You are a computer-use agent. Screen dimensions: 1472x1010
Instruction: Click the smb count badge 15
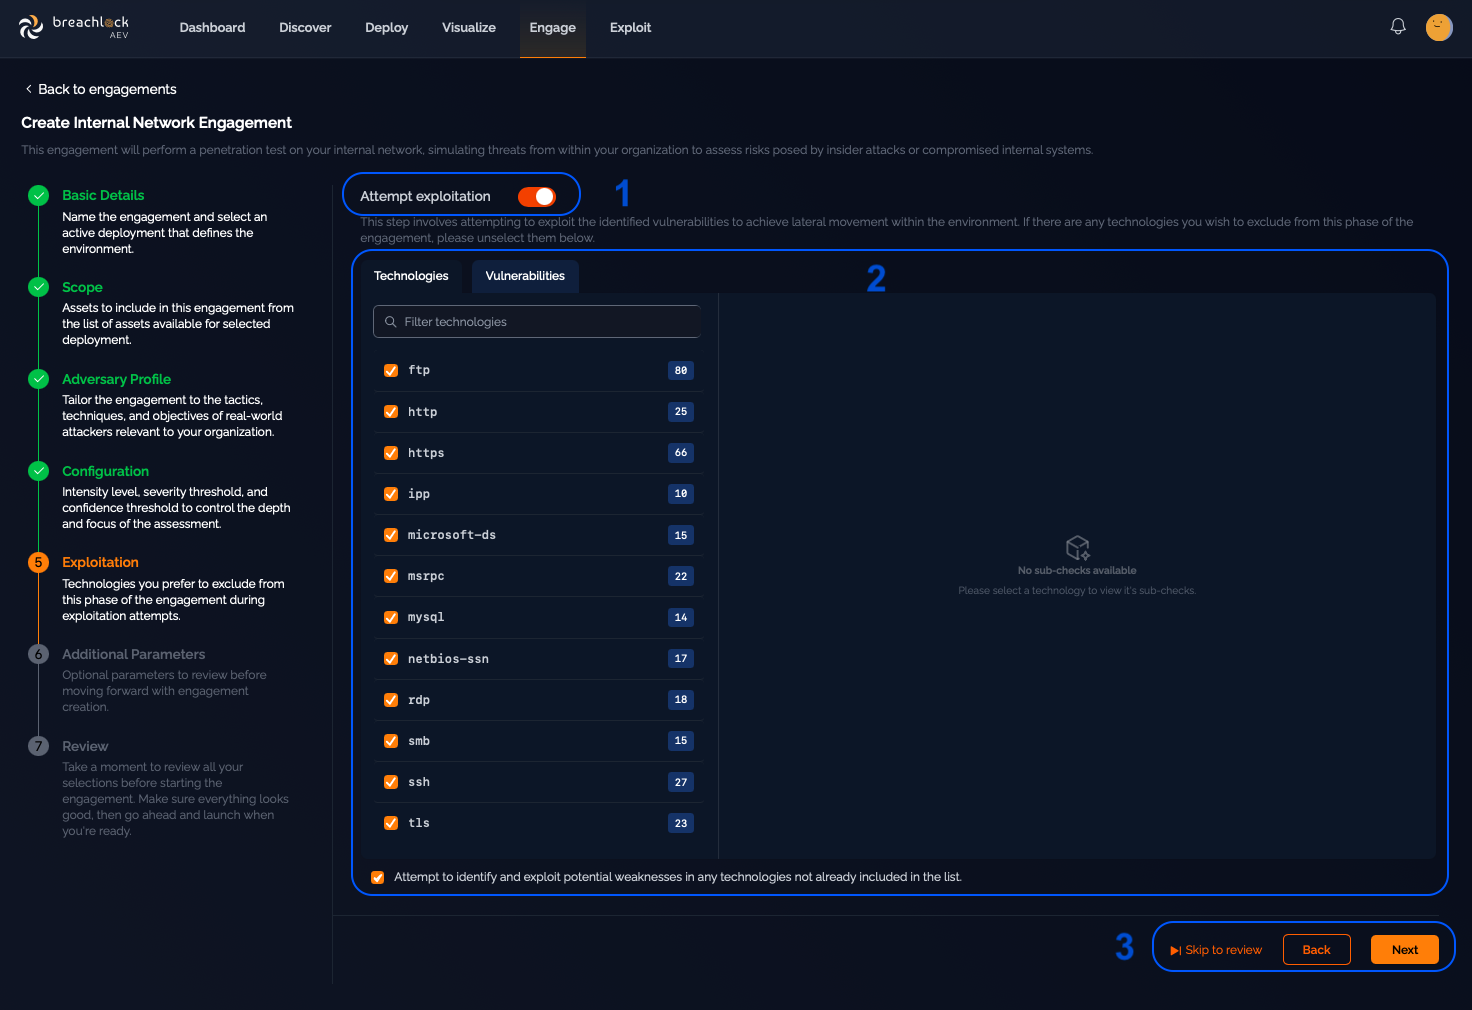click(x=681, y=741)
